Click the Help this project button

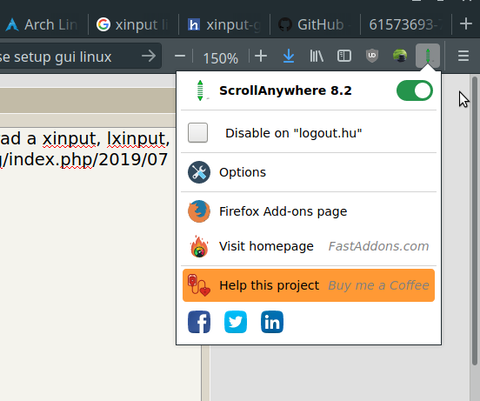tap(309, 285)
